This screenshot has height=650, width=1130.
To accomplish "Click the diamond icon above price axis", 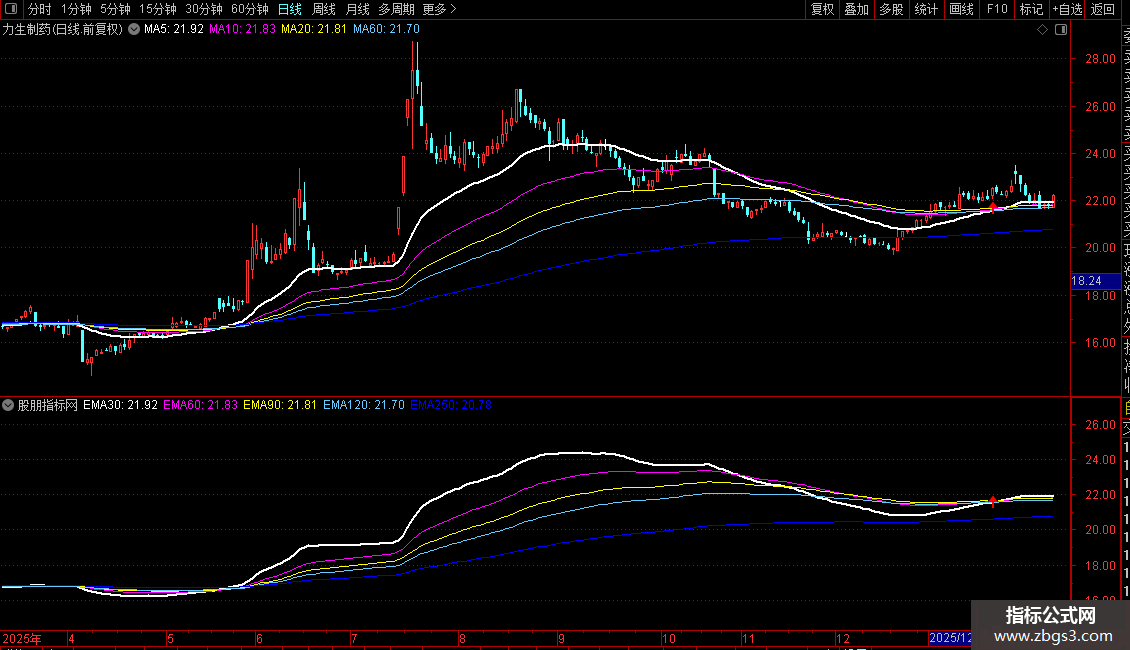I will (x=1043, y=30).
